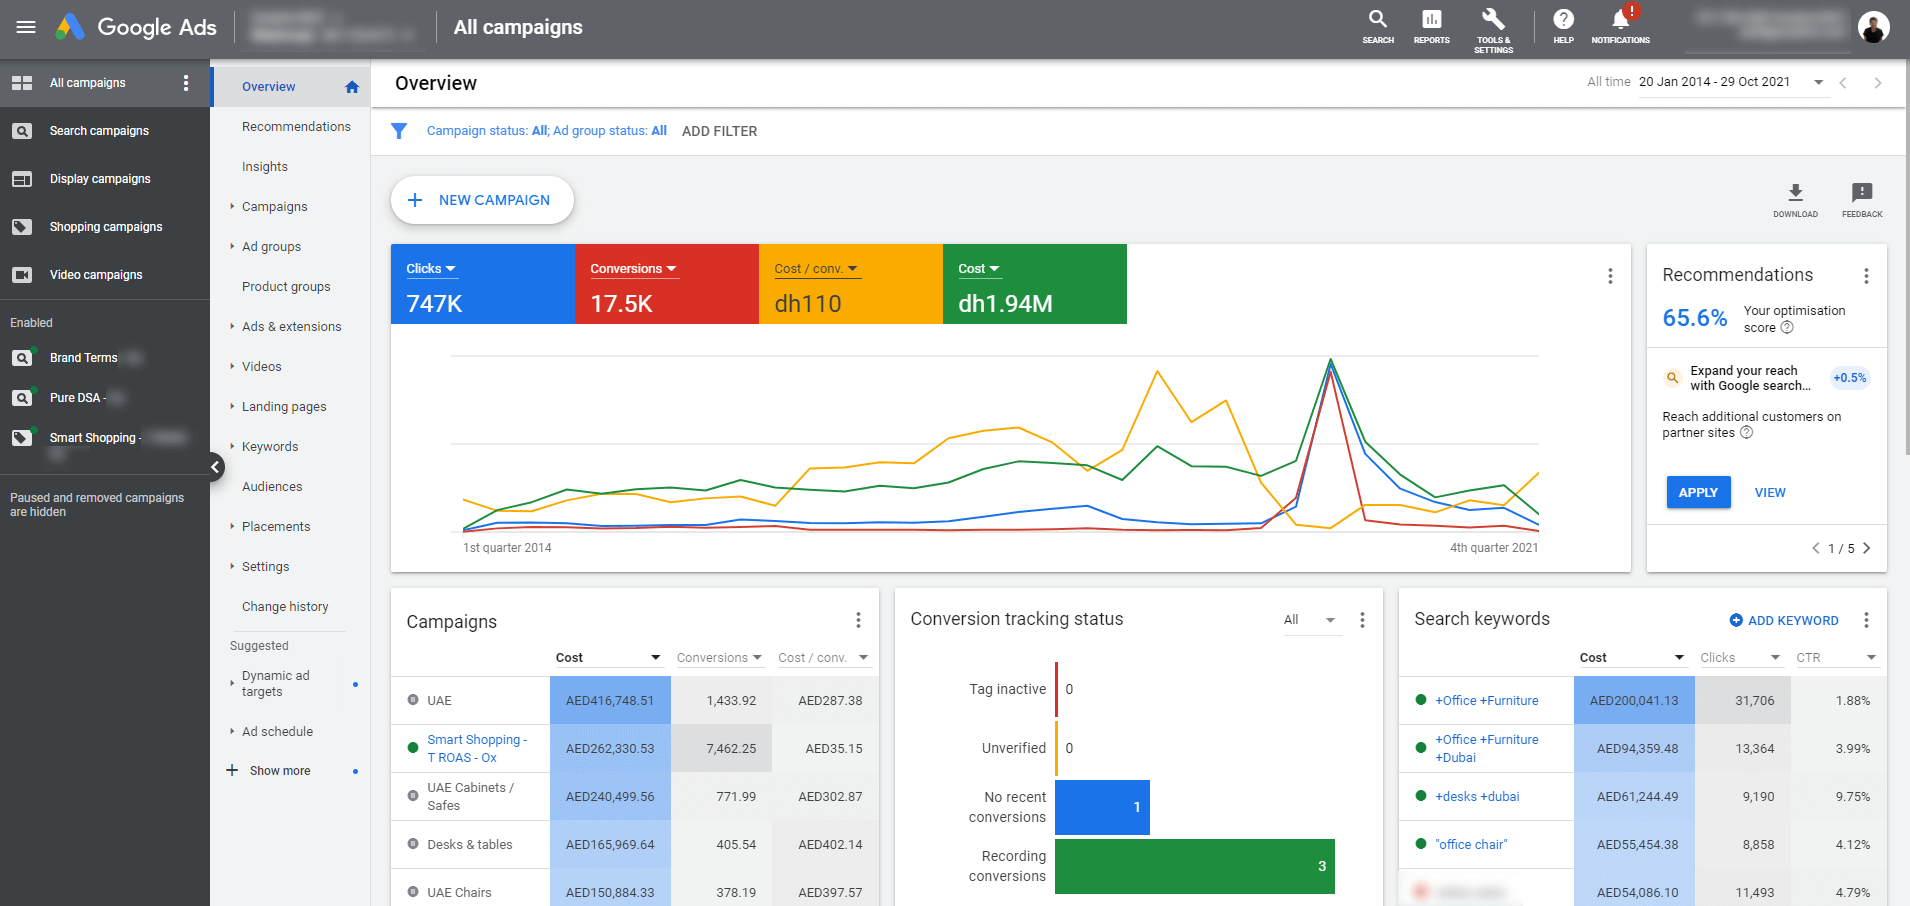Download the overview report
This screenshot has height=906, width=1910.
click(x=1795, y=199)
